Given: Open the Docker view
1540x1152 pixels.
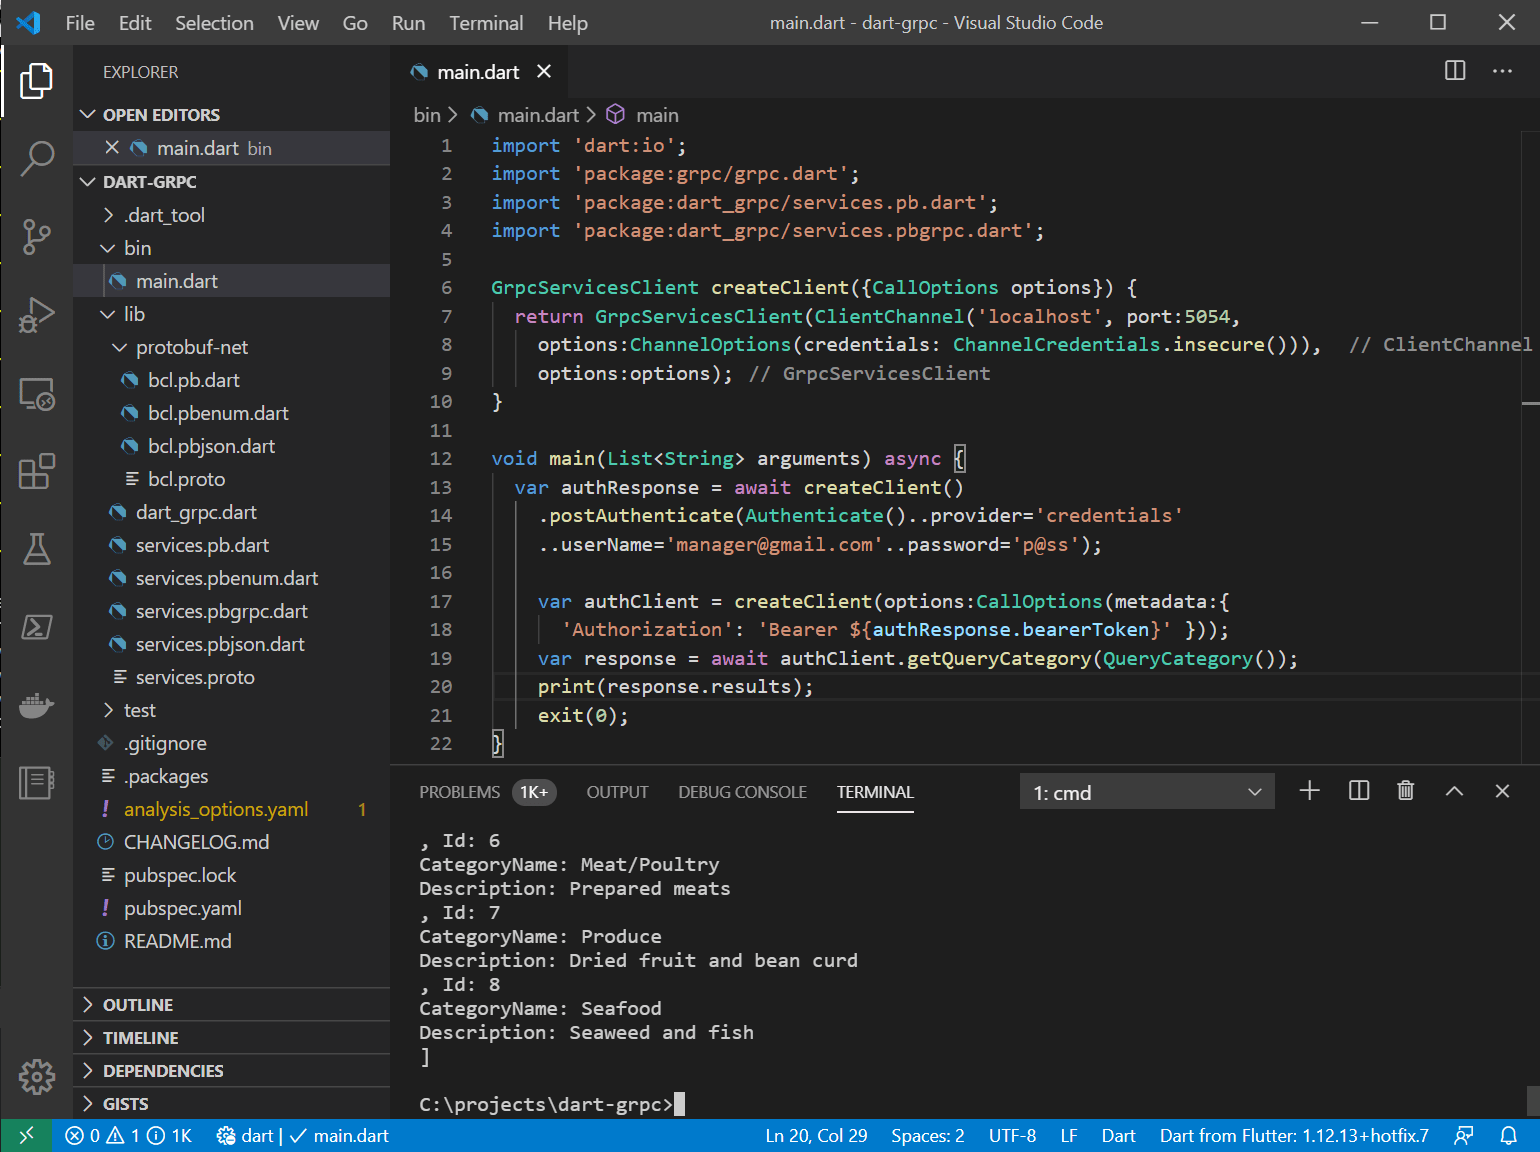Looking at the screenshot, I should click(36, 705).
